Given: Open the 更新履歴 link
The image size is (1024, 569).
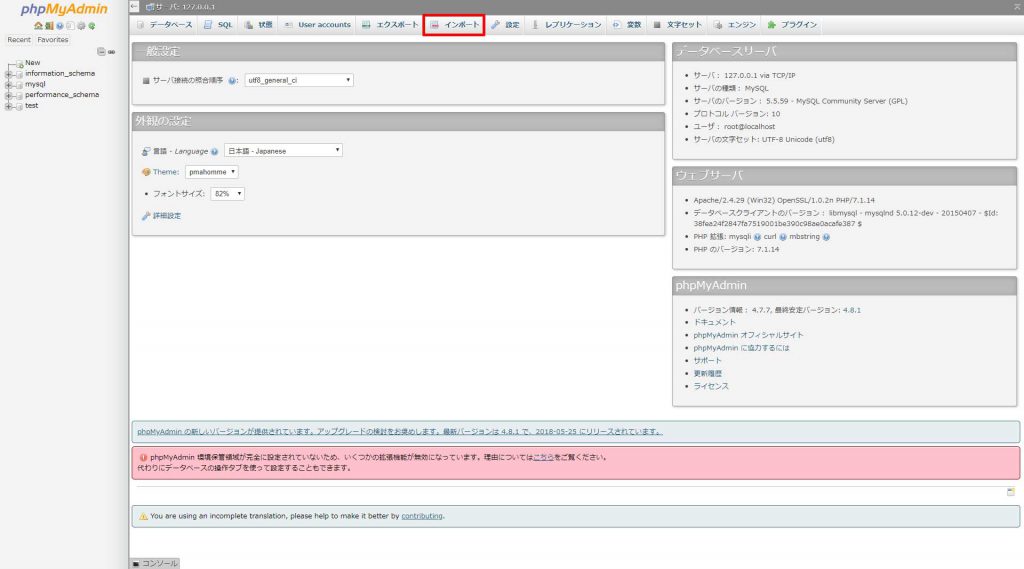Looking at the screenshot, I should click(707, 374).
